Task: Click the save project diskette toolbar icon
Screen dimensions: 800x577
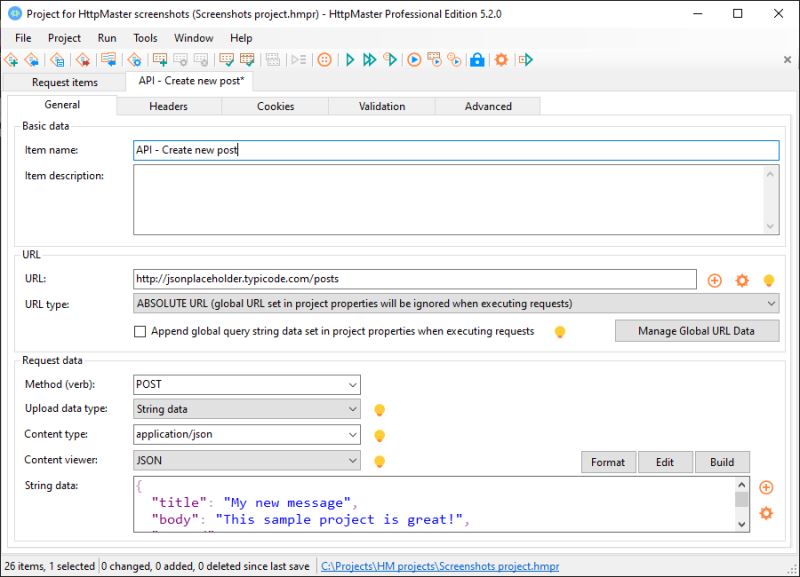Action: coord(57,60)
